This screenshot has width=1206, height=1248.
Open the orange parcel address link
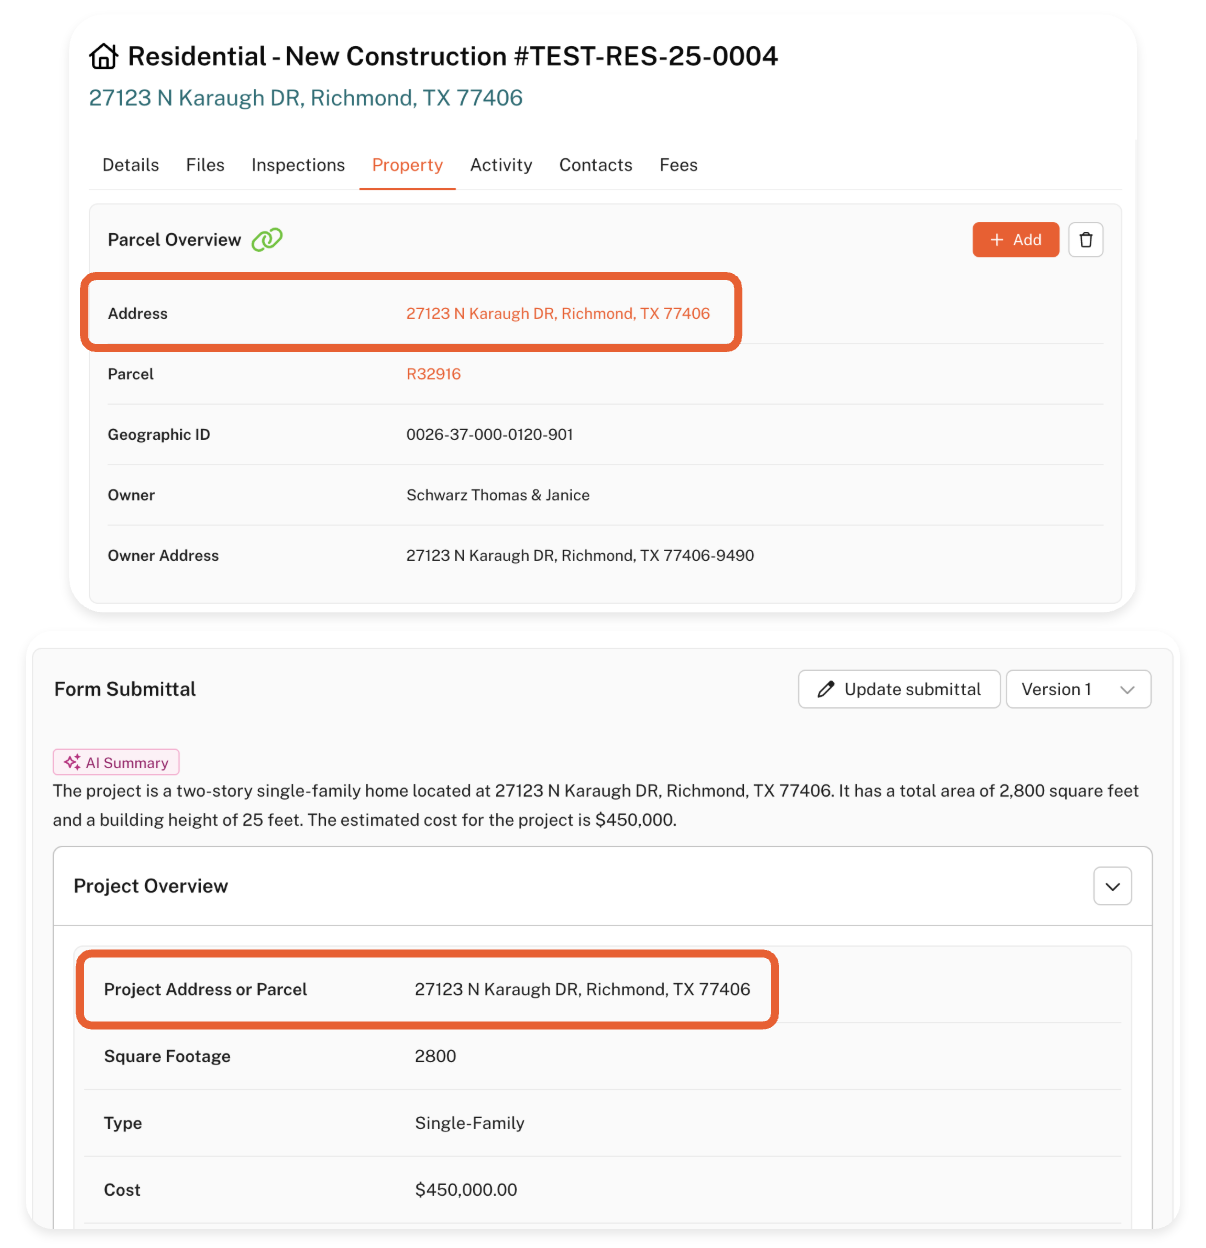(x=558, y=314)
